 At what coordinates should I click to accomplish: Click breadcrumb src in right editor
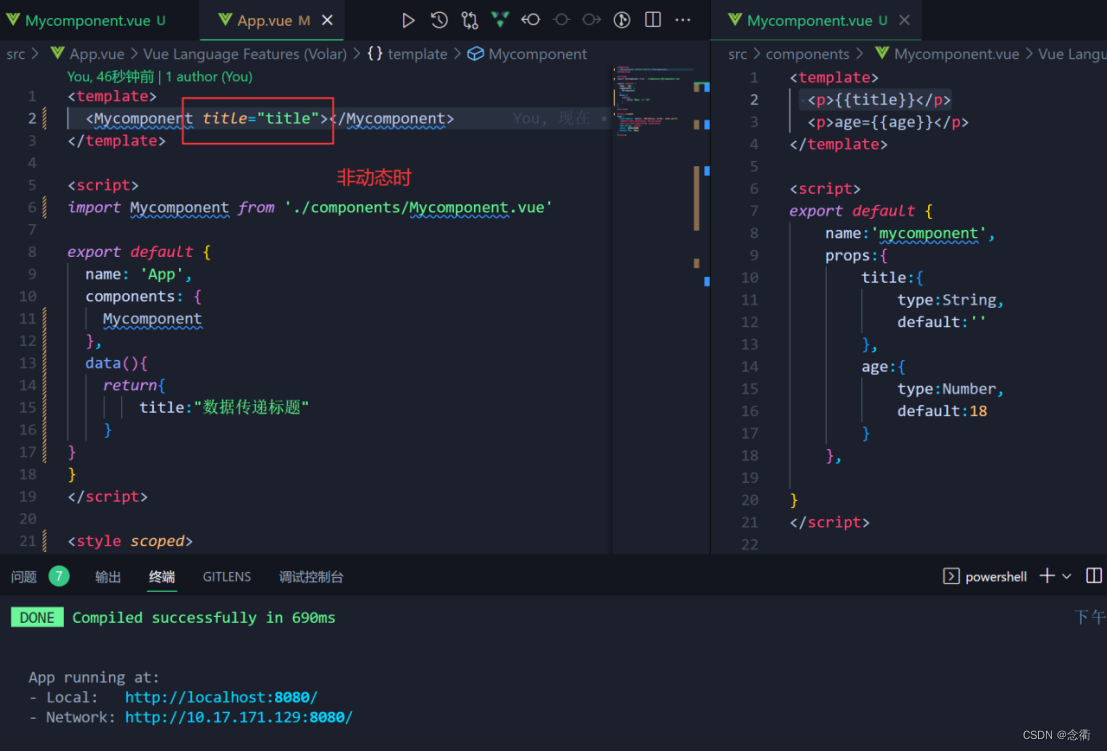point(738,54)
